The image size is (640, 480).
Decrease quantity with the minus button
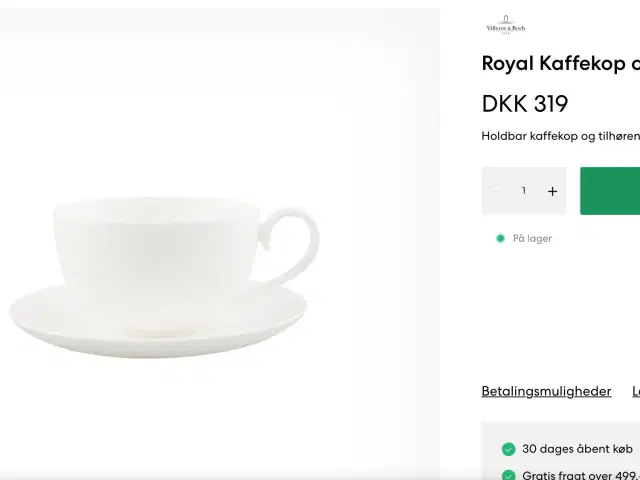point(495,191)
